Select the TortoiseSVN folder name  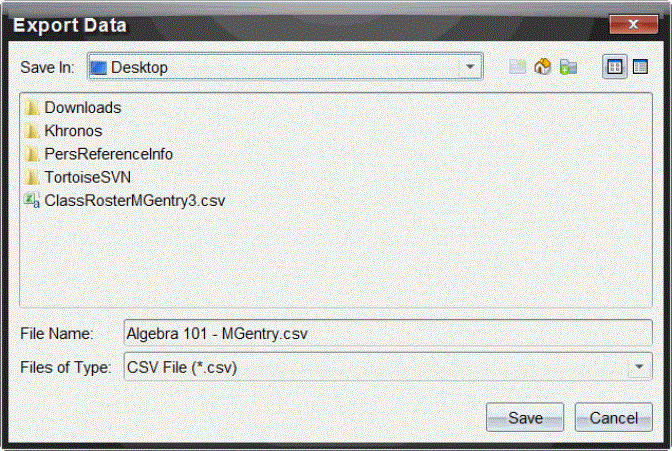(x=87, y=177)
